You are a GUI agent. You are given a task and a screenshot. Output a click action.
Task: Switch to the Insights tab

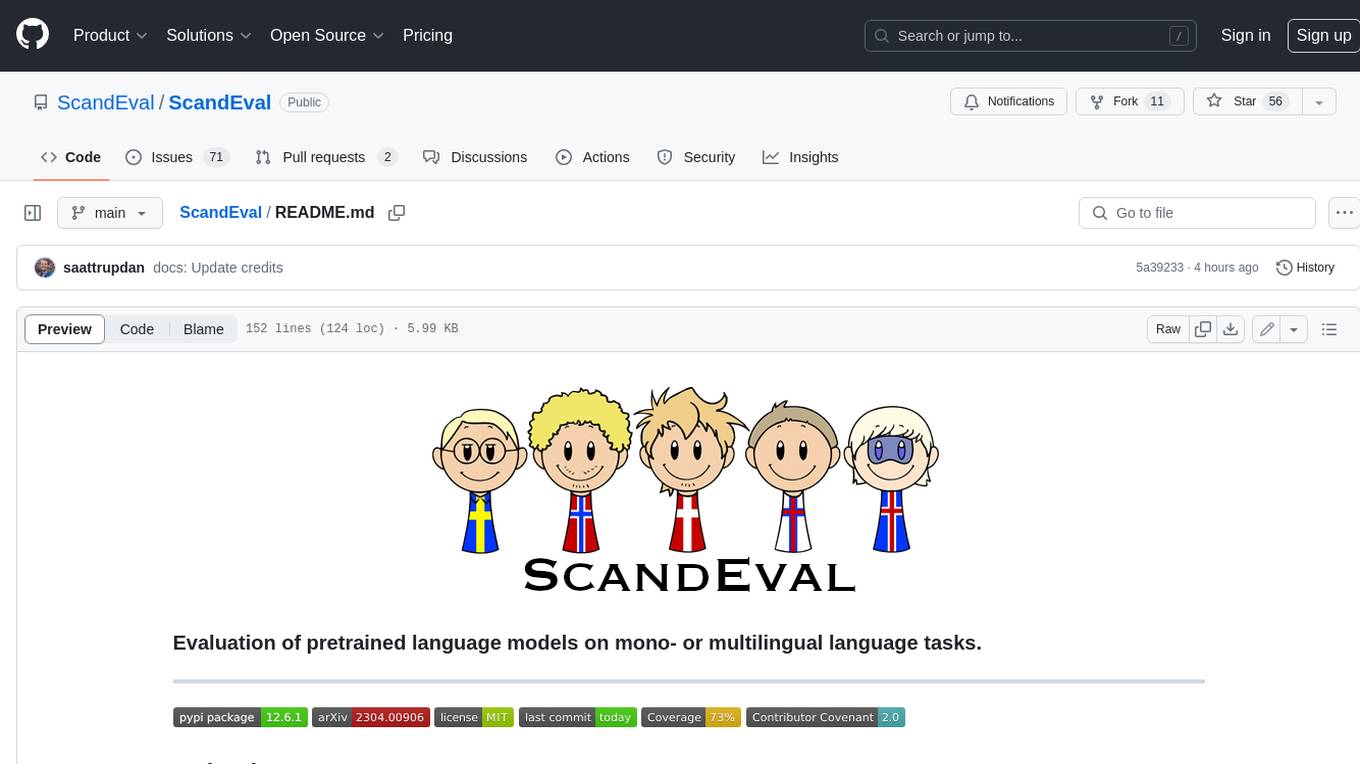(x=800, y=157)
